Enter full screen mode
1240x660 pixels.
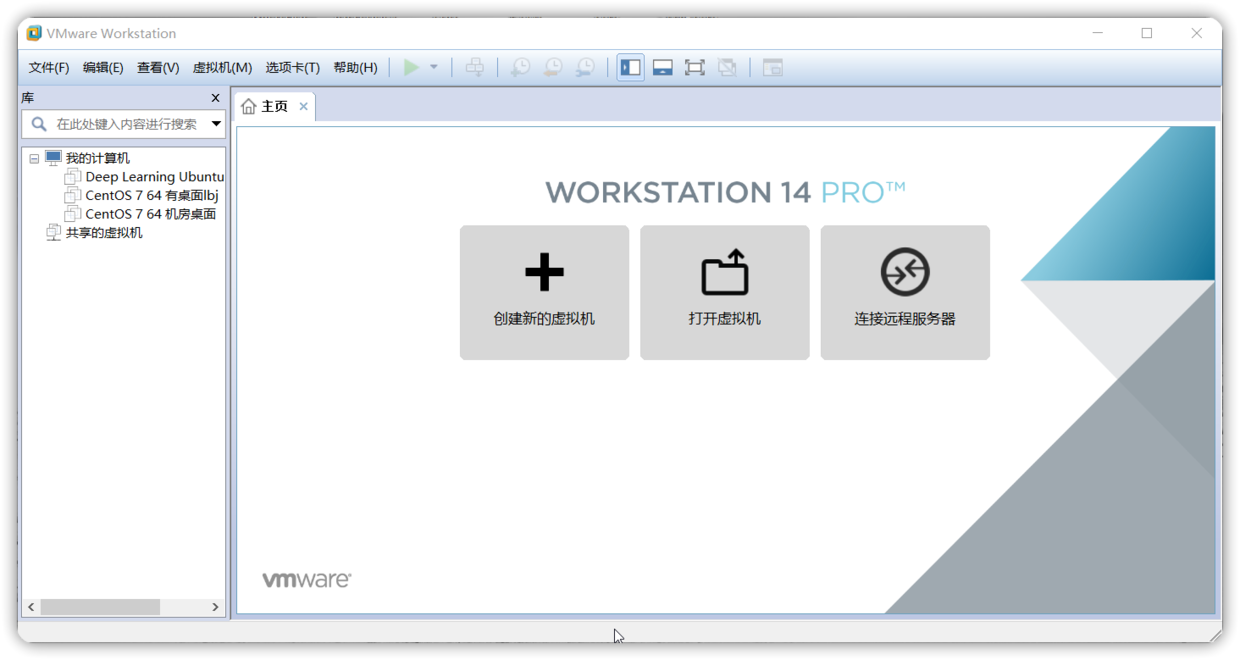(x=695, y=67)
